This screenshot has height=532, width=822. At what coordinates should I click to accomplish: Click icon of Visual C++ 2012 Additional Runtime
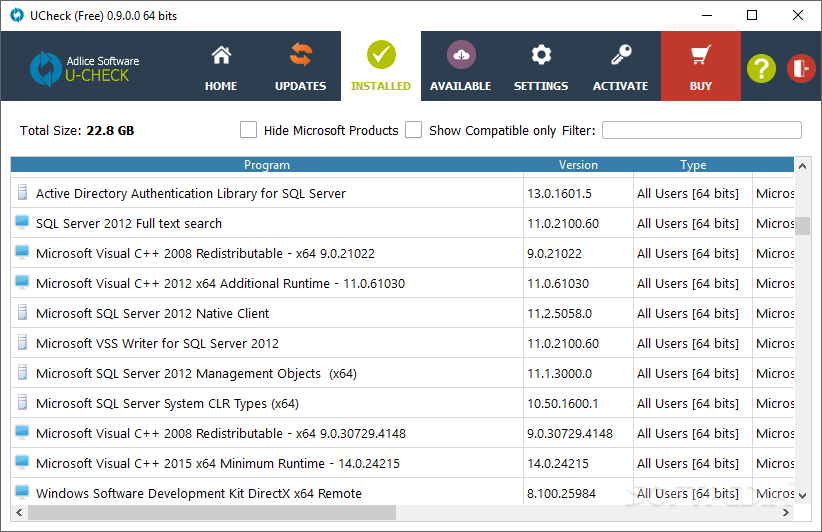pos(22,282)
